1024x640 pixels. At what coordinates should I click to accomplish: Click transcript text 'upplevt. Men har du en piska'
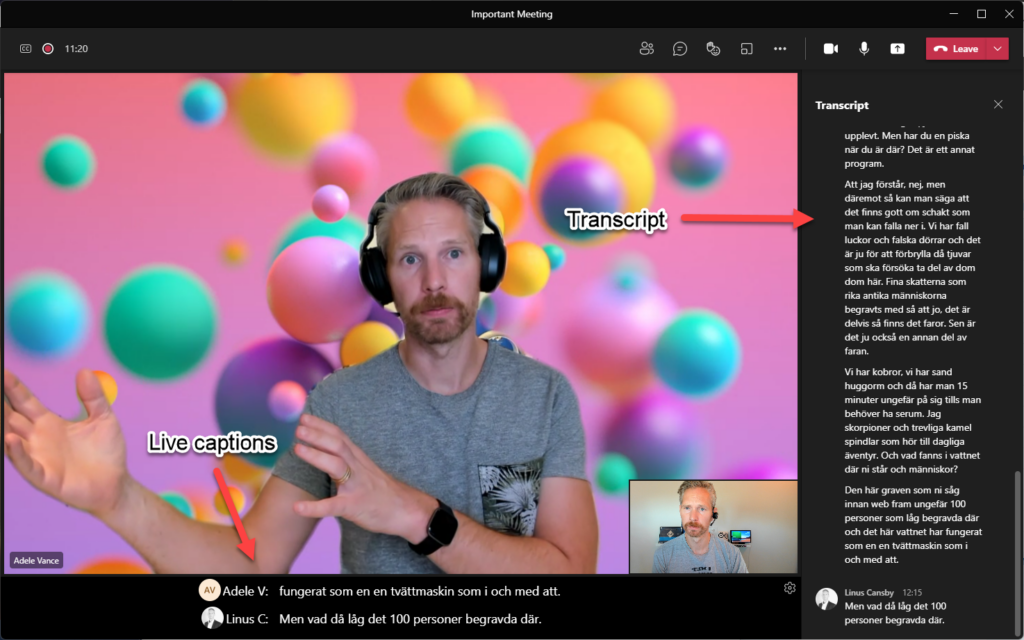(x=906, y=136)
